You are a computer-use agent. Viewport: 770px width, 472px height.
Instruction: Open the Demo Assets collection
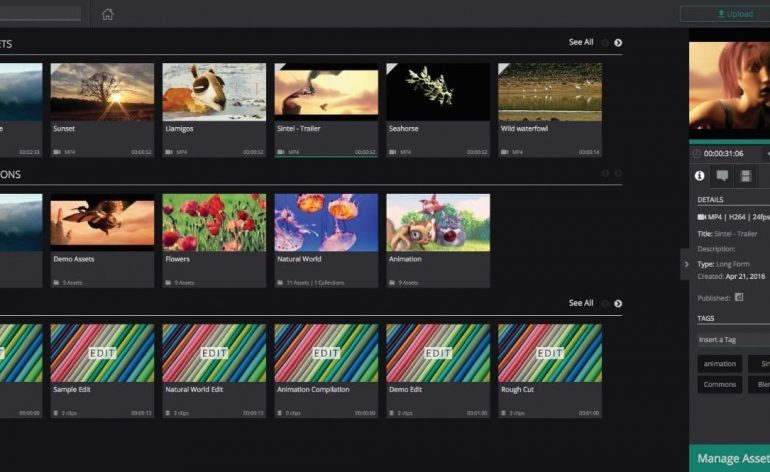(x=102, y=222)
